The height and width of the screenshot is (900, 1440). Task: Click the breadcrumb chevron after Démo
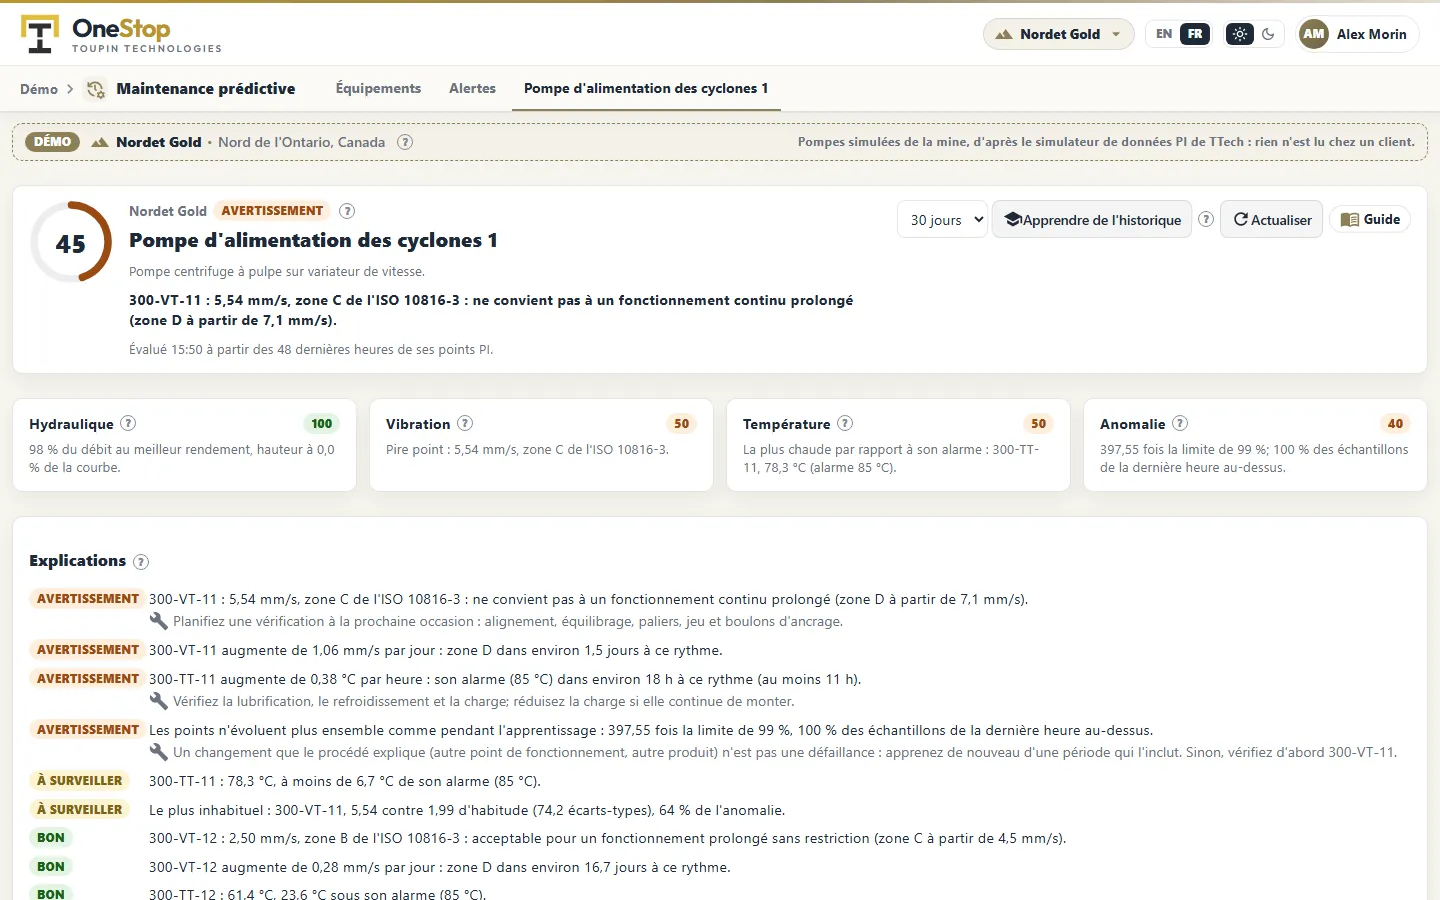point(70,89)
